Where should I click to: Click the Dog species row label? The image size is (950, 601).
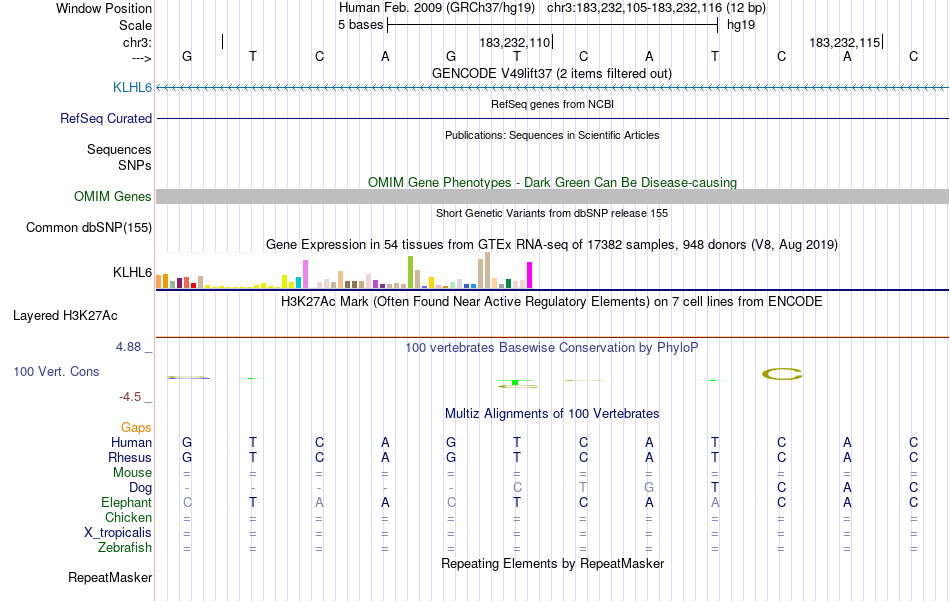140,488
